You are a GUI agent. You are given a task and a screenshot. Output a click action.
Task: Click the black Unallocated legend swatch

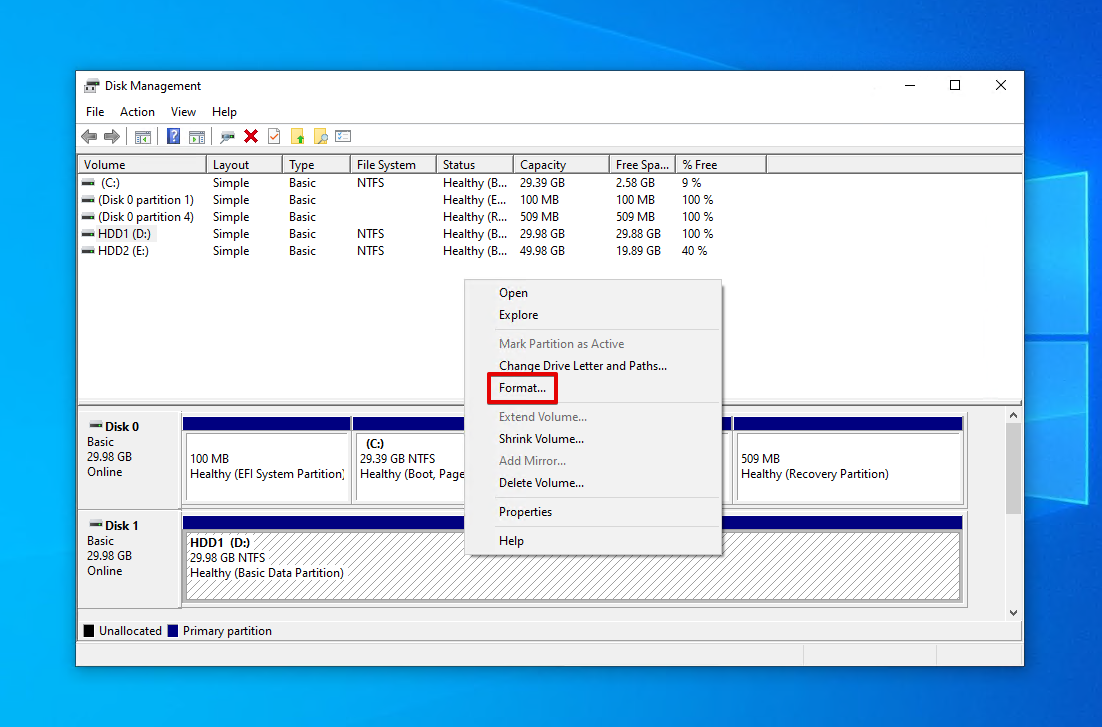click(89, 631)
